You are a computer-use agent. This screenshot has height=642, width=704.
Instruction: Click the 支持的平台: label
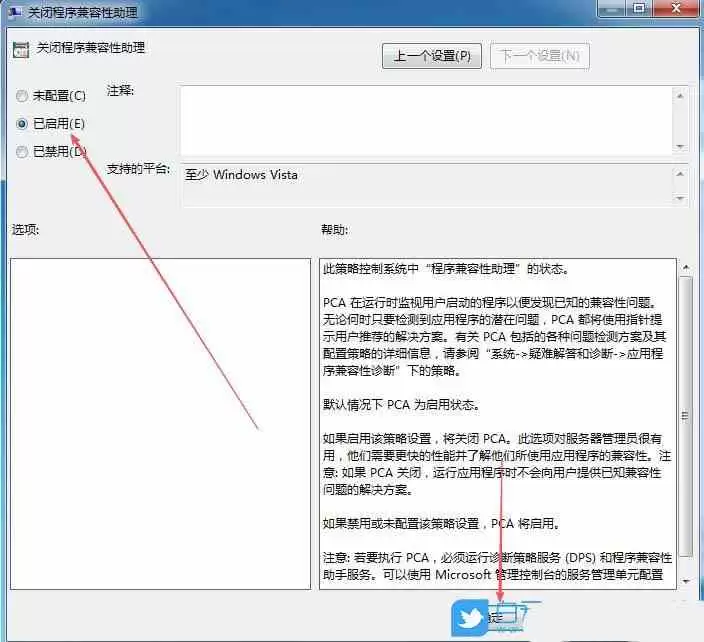(138, 169)
